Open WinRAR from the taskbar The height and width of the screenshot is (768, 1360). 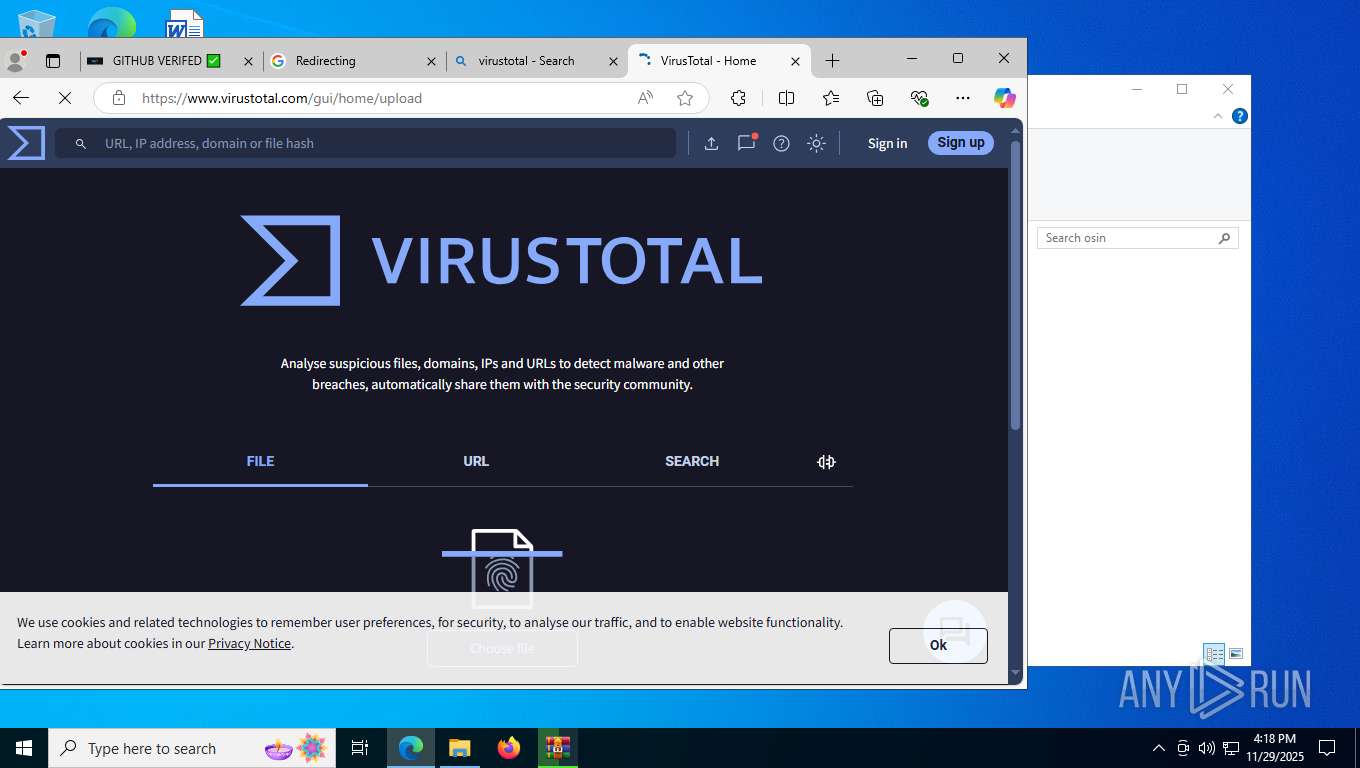click(557, 748)
